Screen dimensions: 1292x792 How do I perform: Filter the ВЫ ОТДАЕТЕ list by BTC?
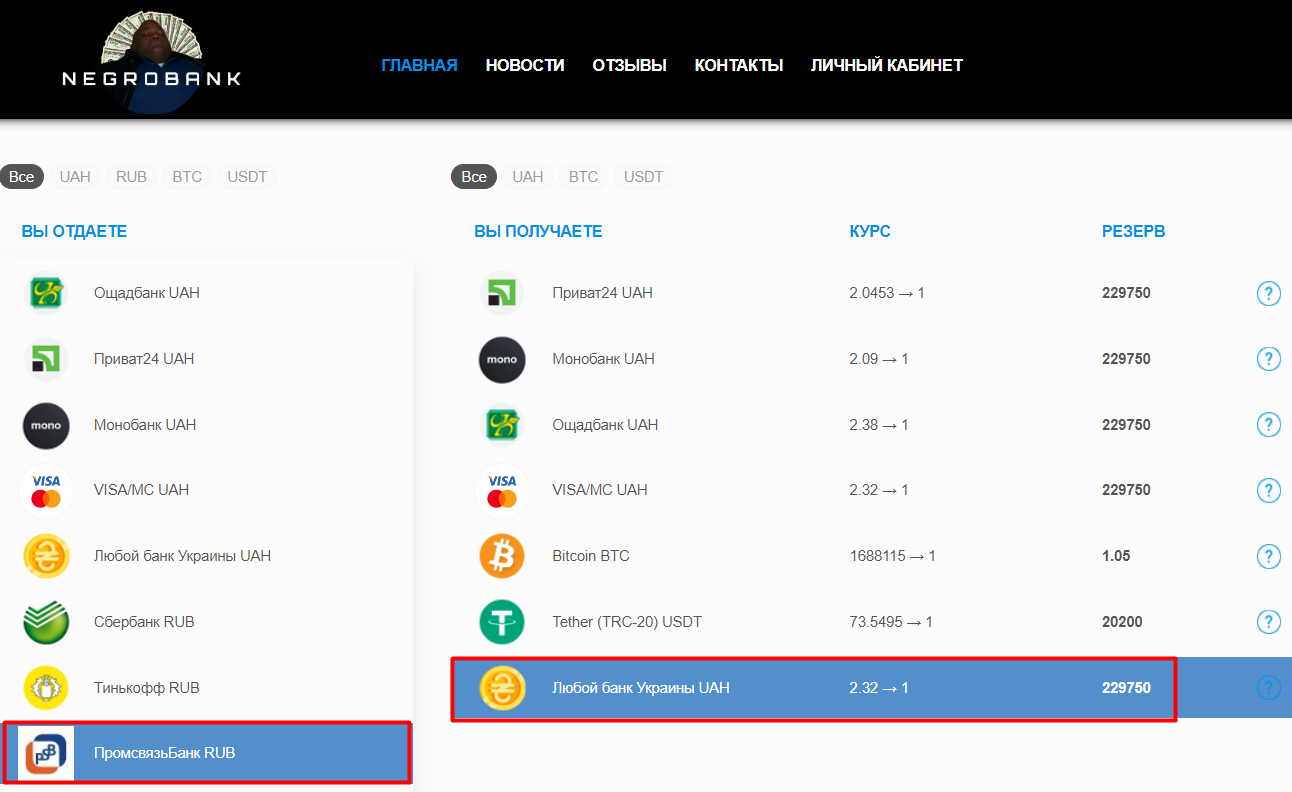click(187, 177)
